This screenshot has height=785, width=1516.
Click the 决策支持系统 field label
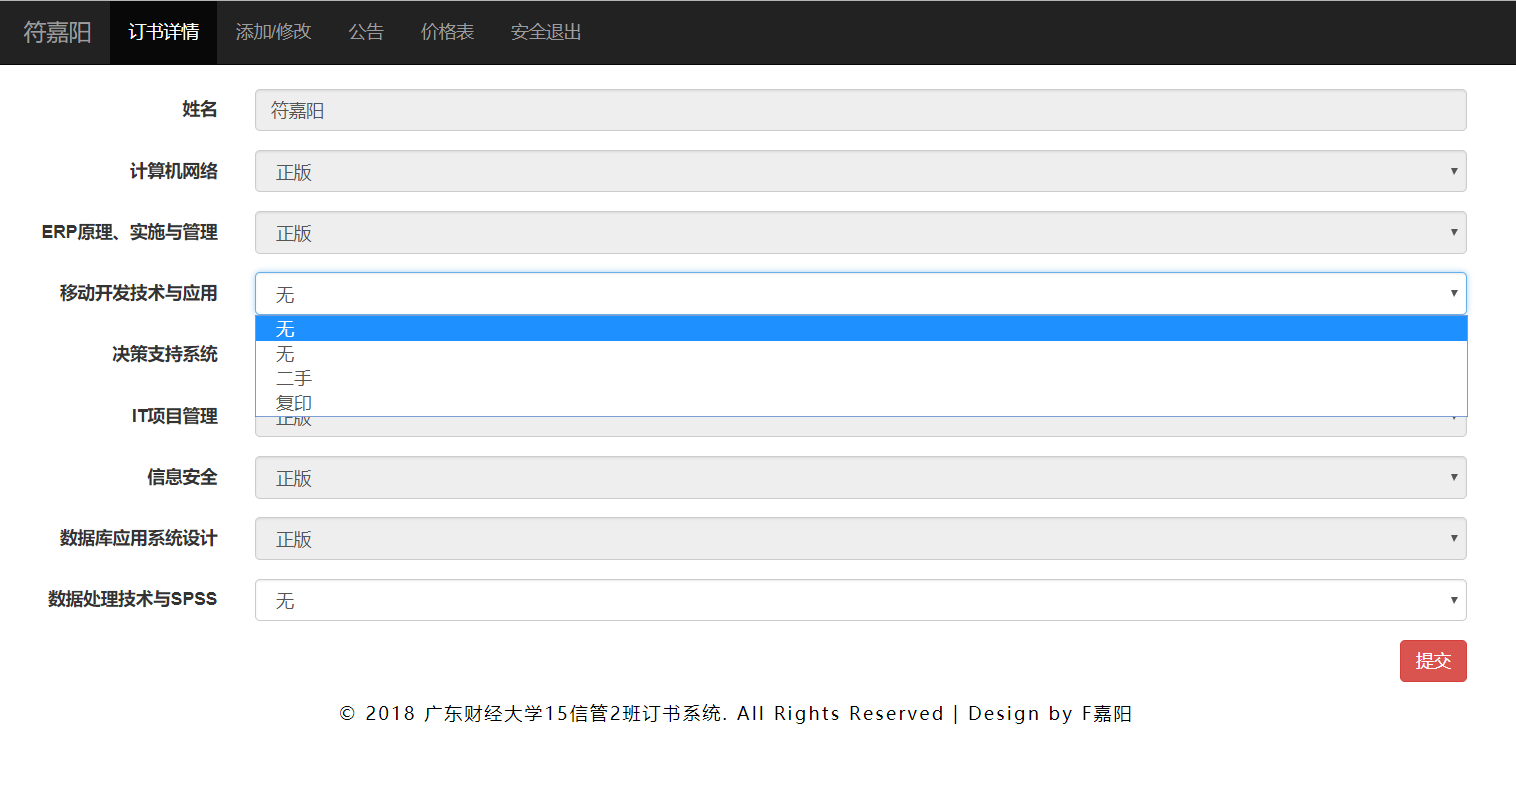coord(164,354)
